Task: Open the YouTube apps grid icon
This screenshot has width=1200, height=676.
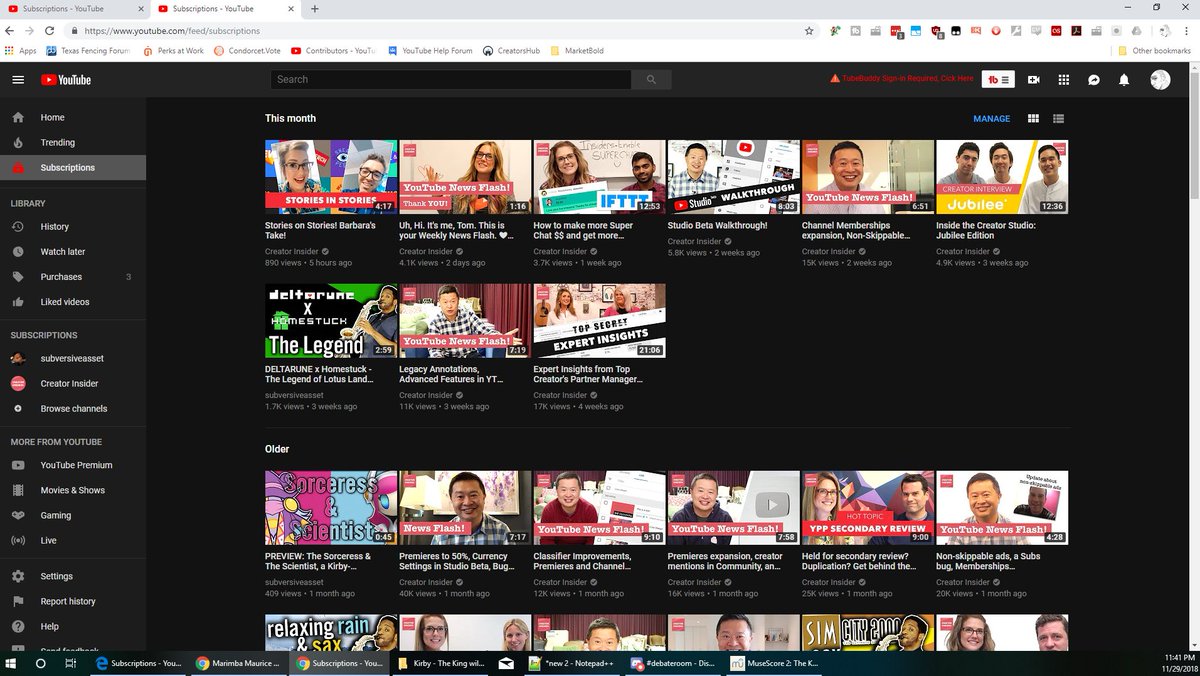Action: [1064, 80]
